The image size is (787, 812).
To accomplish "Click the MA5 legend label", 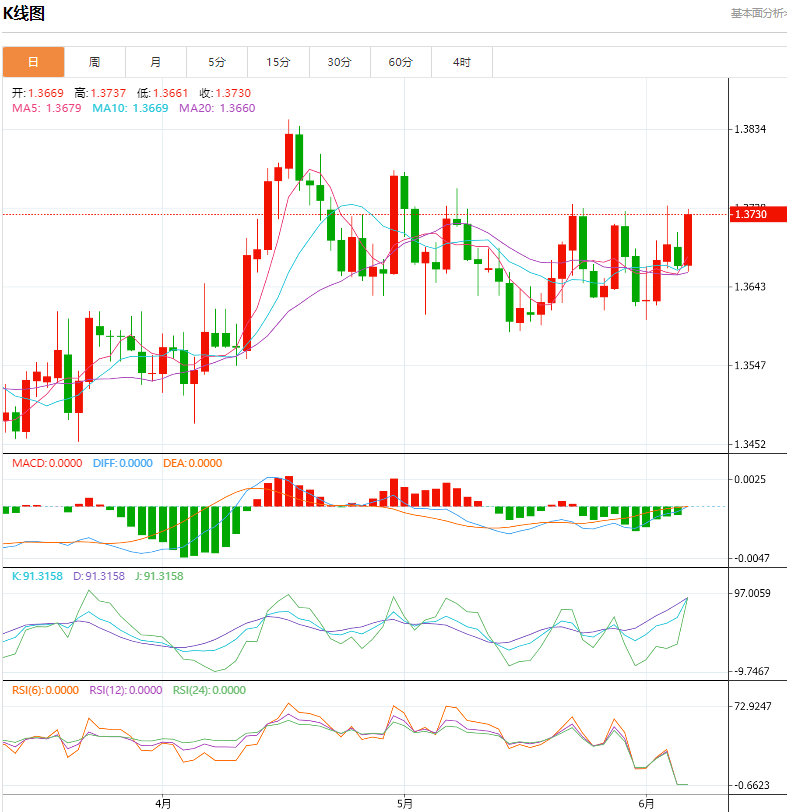I will click(47, 108).
